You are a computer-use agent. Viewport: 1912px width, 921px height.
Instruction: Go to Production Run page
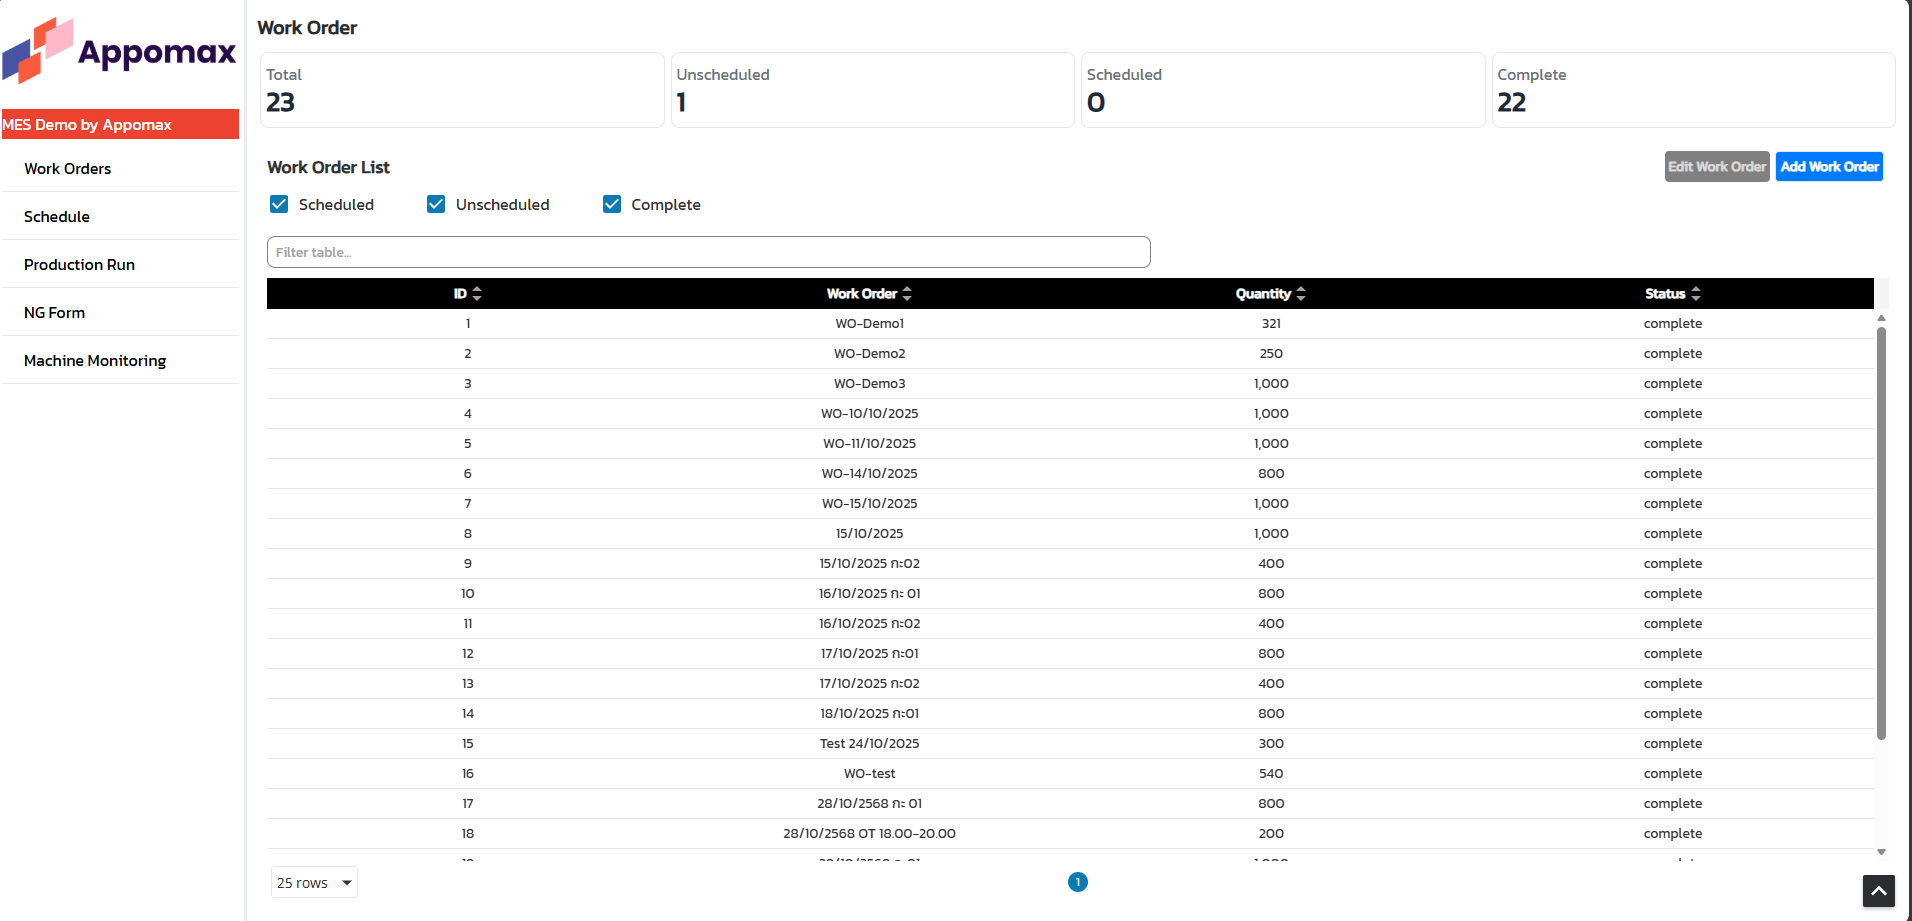(x=79, y=264)
